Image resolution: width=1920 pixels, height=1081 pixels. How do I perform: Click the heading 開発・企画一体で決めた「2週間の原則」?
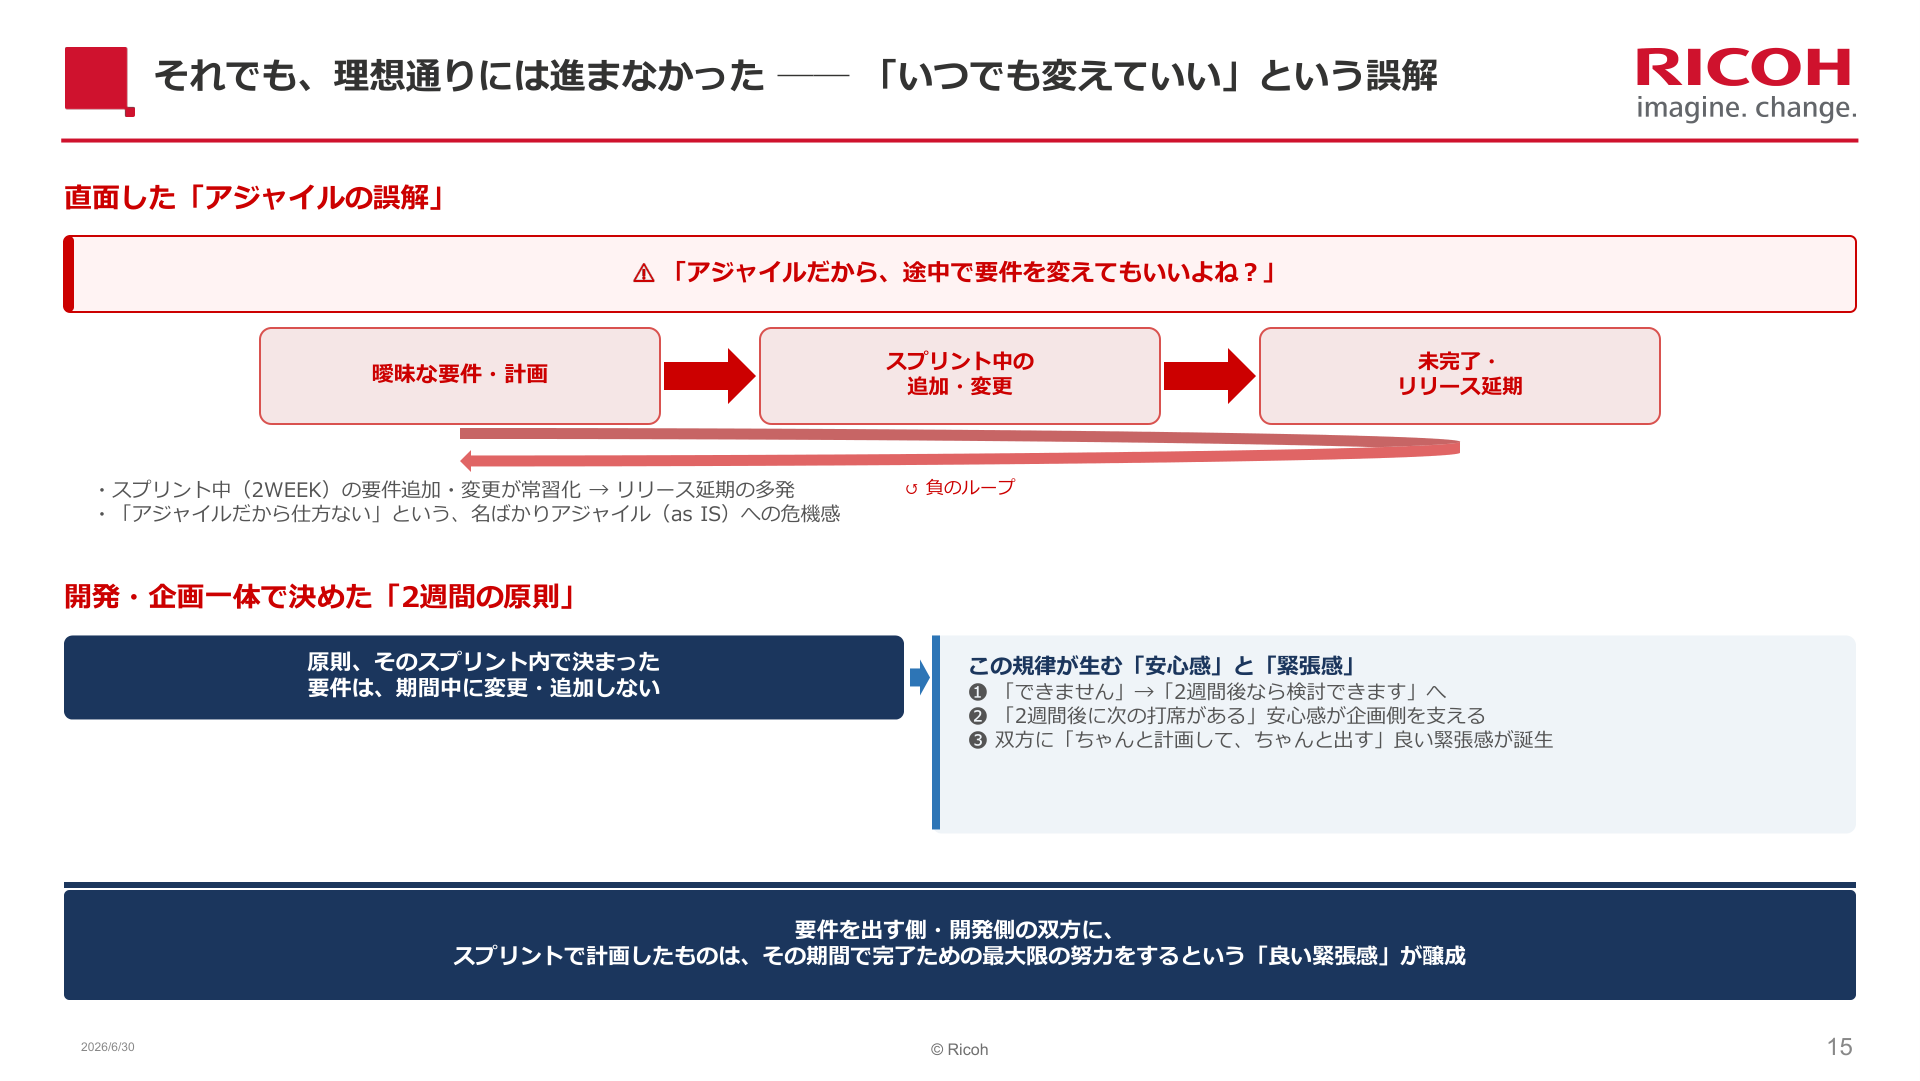pos(321,596)
